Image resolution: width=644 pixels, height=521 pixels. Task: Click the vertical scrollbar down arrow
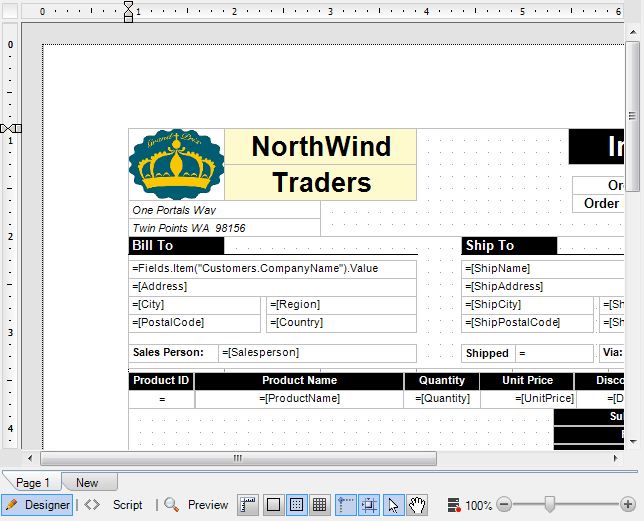tap(632, 441)
